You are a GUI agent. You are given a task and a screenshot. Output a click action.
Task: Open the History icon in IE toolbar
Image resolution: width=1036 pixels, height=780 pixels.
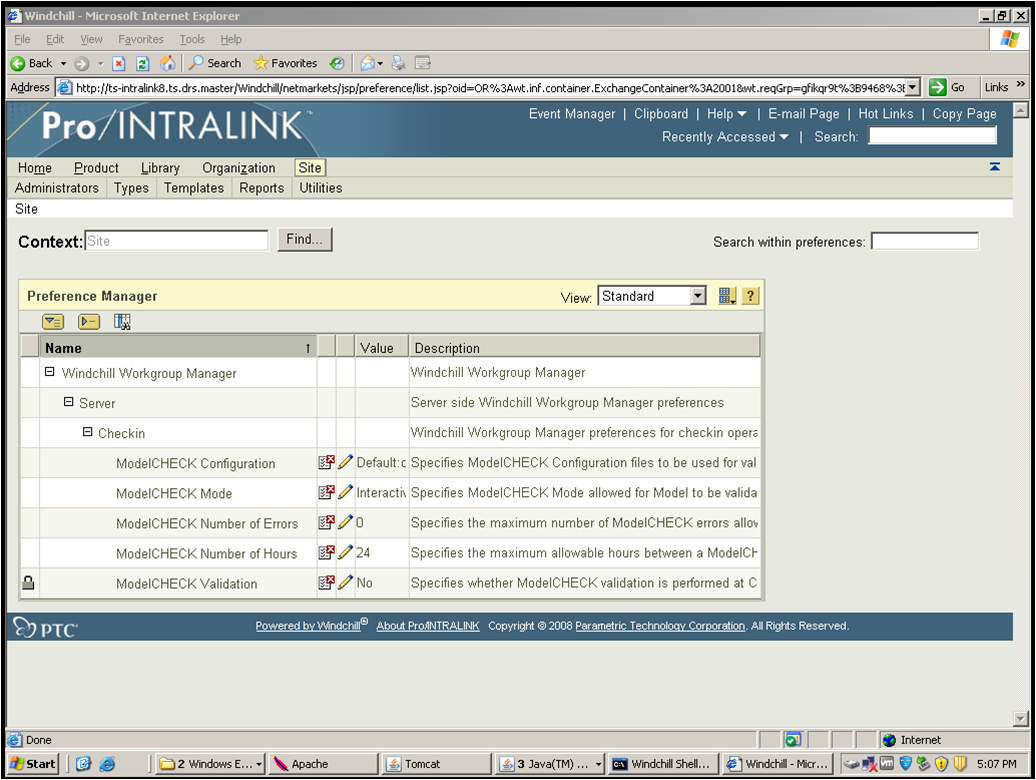[337, 63]
